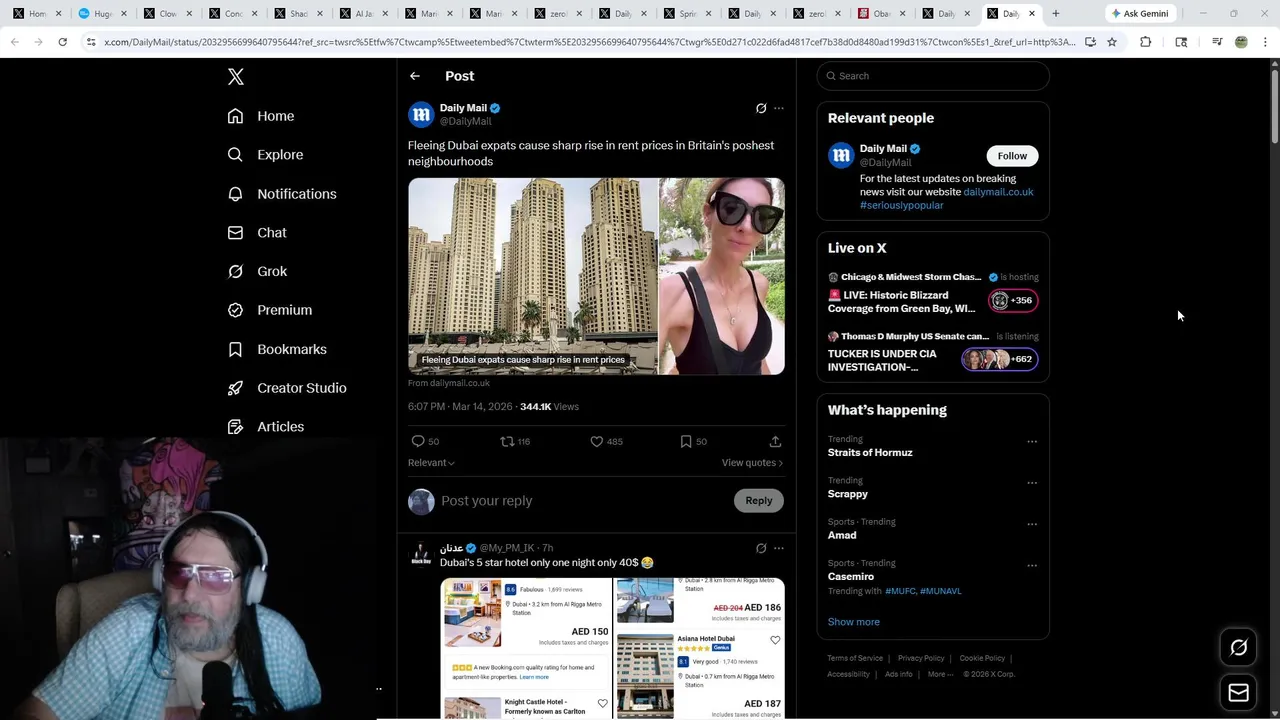Click the Grok icon on Daily Mail post

click(x=761, y=108)
